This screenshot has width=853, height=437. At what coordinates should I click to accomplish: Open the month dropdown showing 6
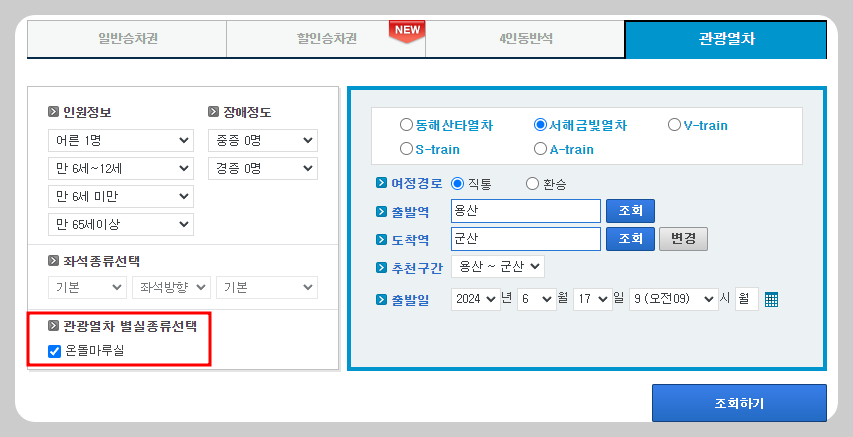point(536,299)
